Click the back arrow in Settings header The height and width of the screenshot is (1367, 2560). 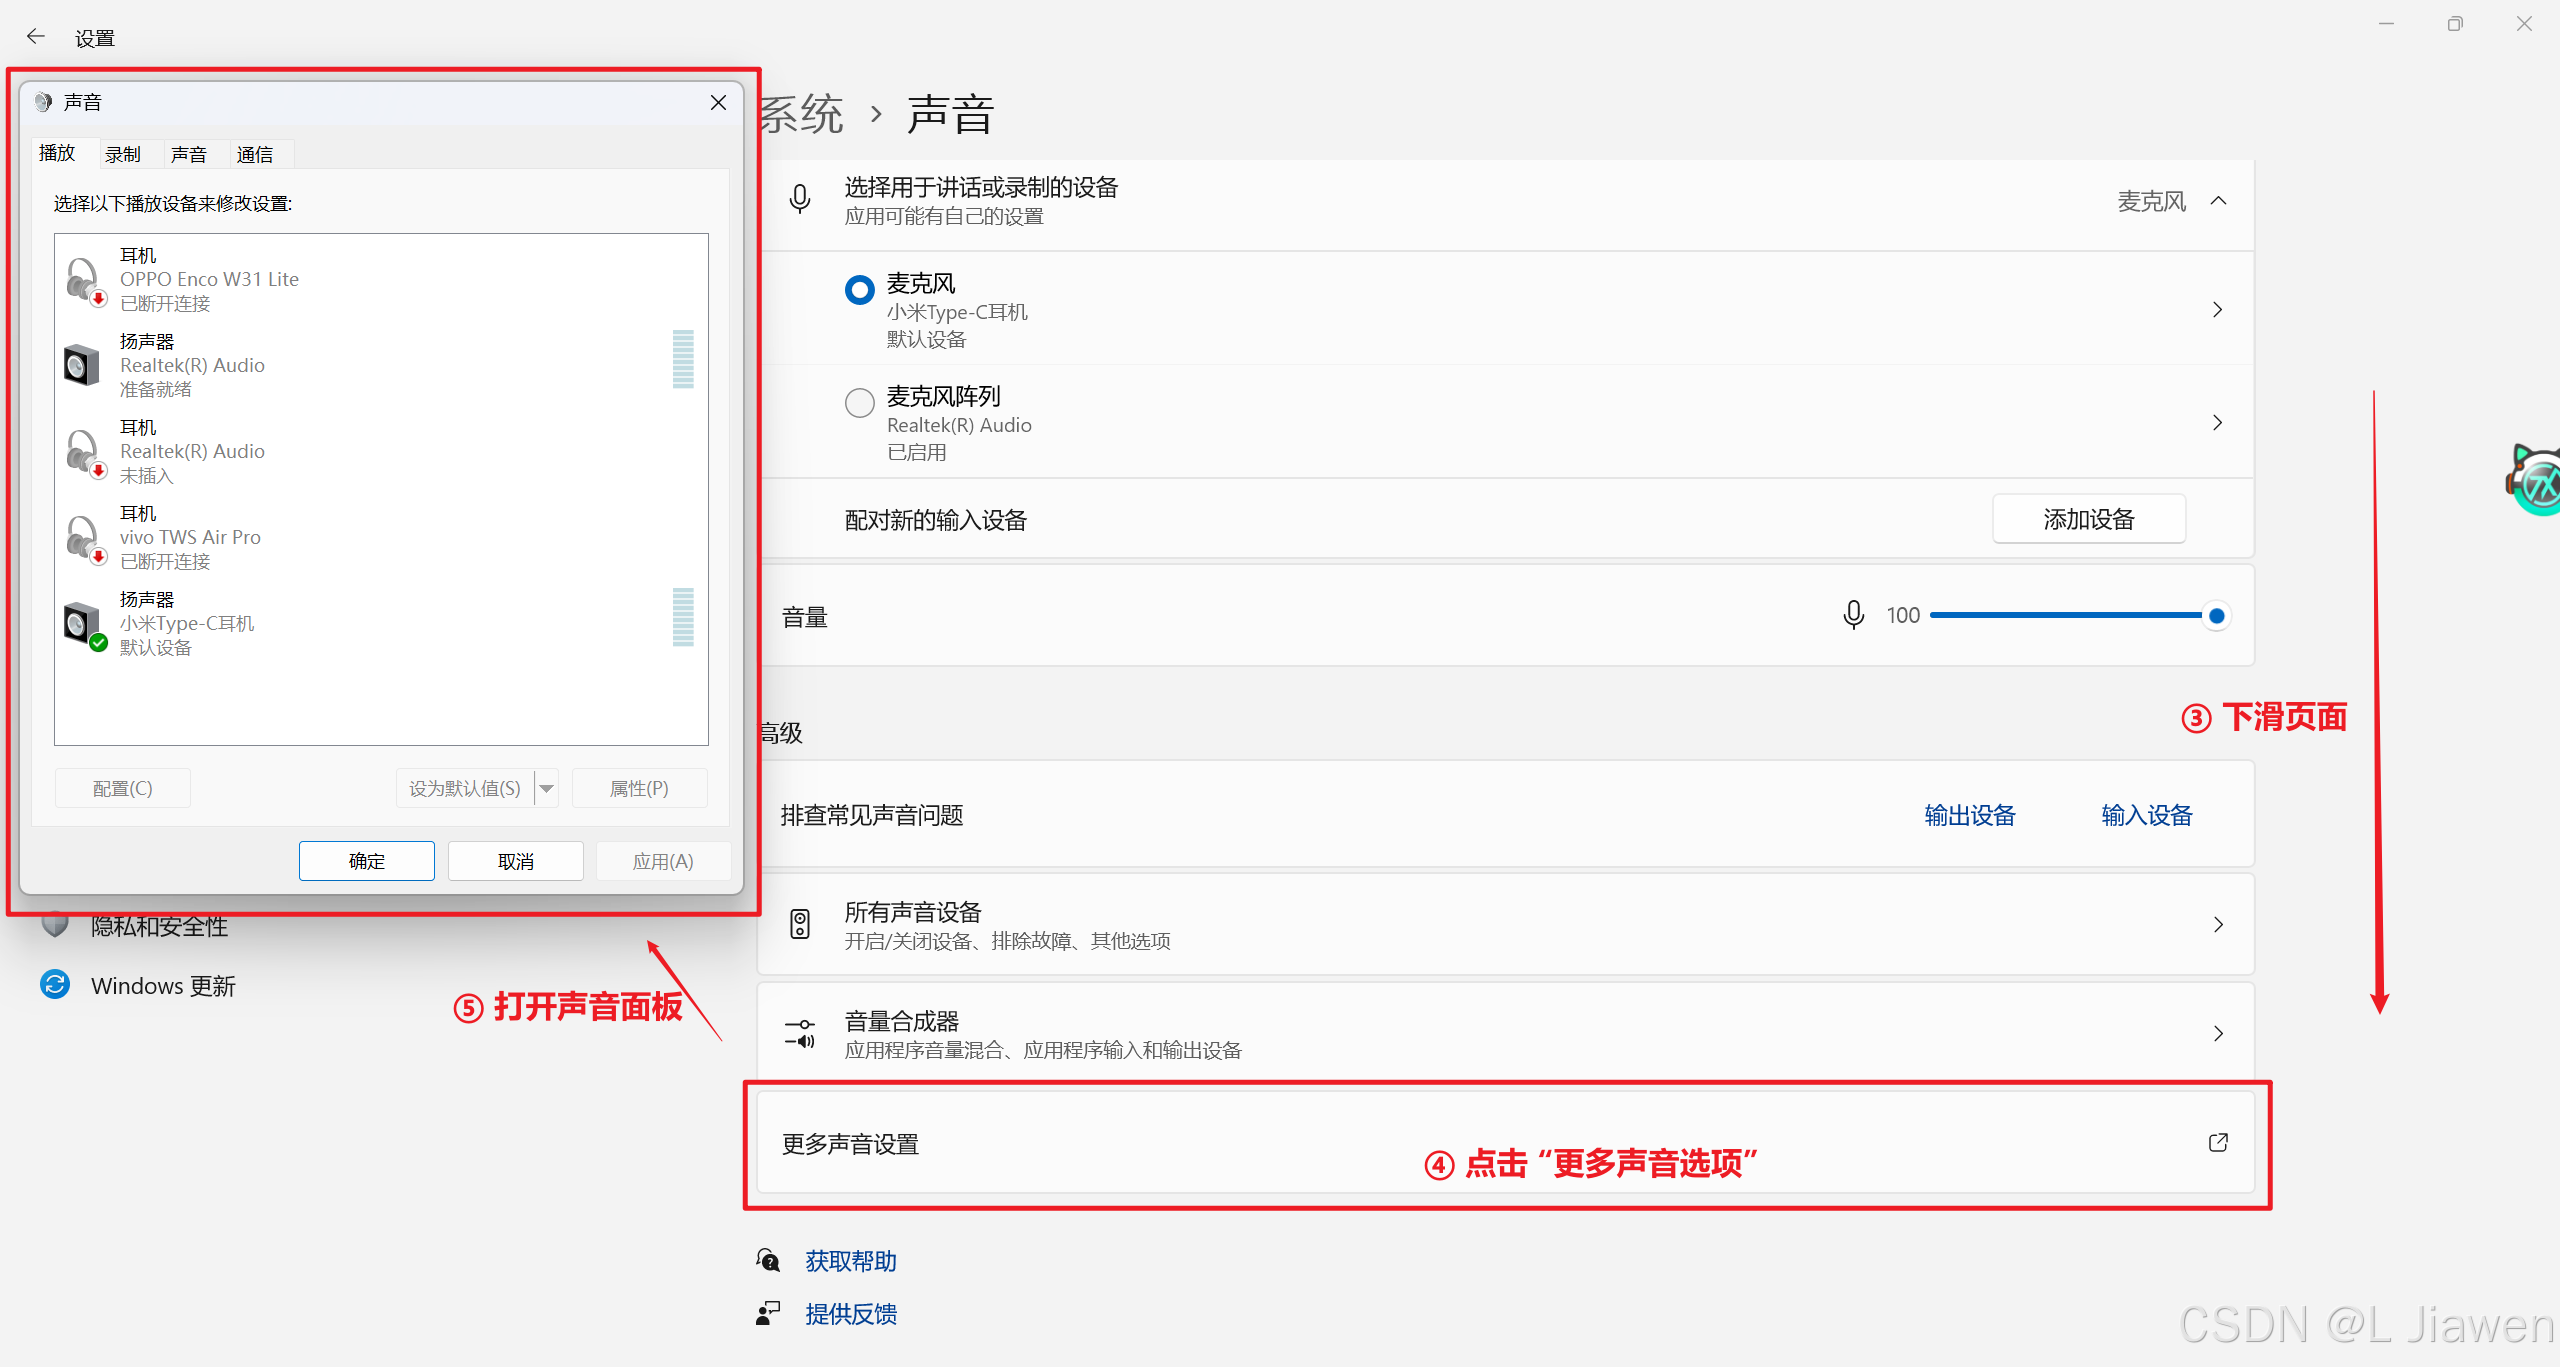coord(36,37)
